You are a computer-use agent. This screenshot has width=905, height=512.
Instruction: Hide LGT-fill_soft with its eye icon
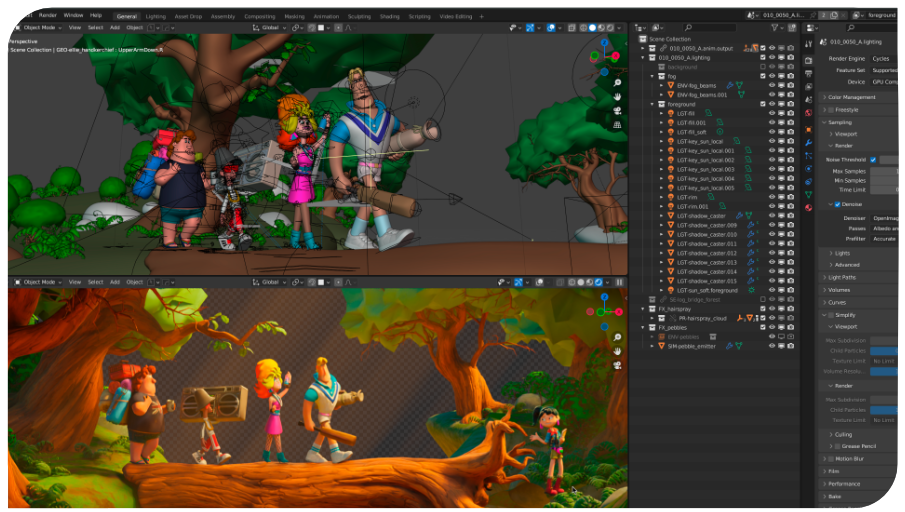[772, 132]
